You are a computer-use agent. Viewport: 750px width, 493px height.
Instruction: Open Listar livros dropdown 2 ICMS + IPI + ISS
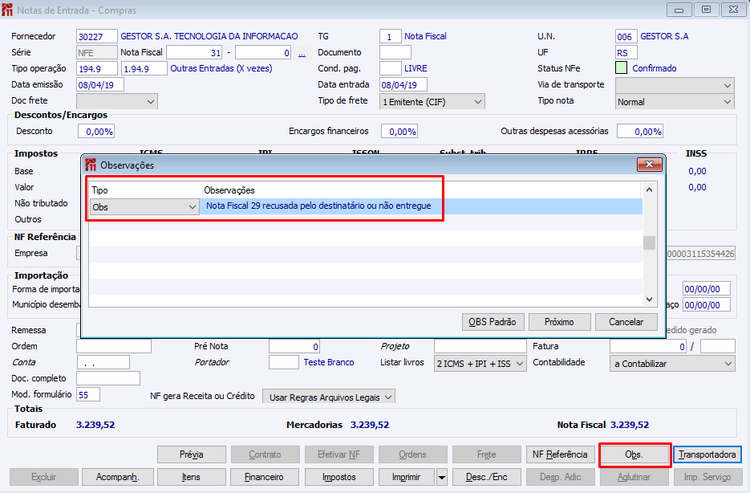[x=480, y=363]
